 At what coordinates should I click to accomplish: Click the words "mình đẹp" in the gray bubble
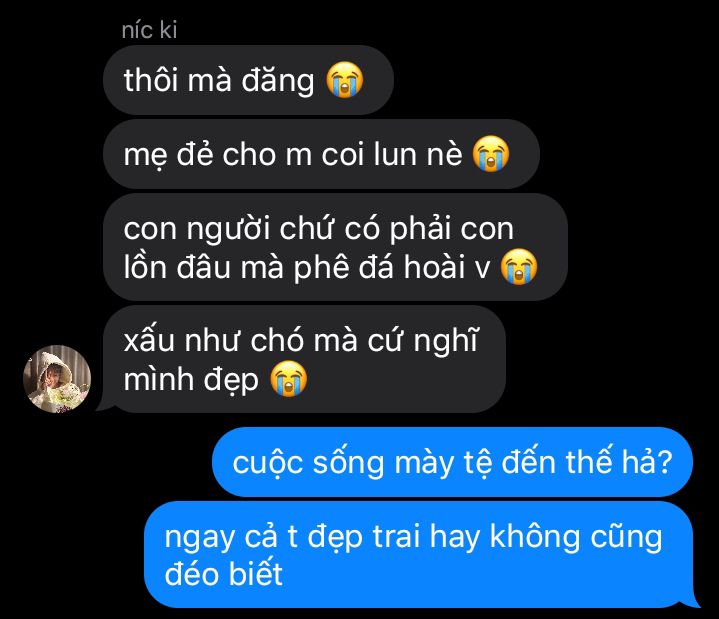(x=191, y=380)
